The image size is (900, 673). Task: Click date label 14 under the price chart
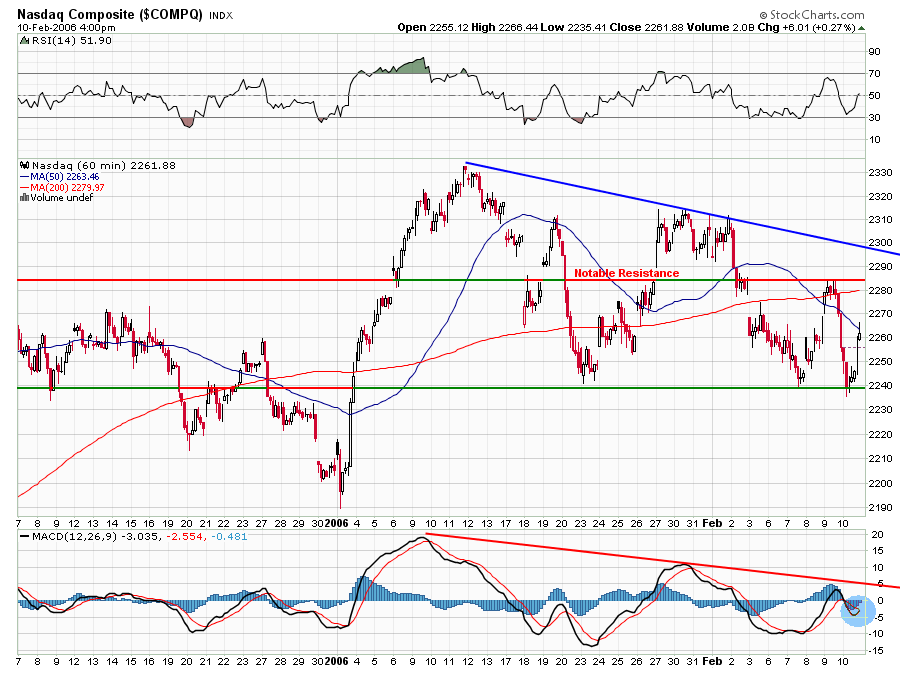tap(112, 523)
